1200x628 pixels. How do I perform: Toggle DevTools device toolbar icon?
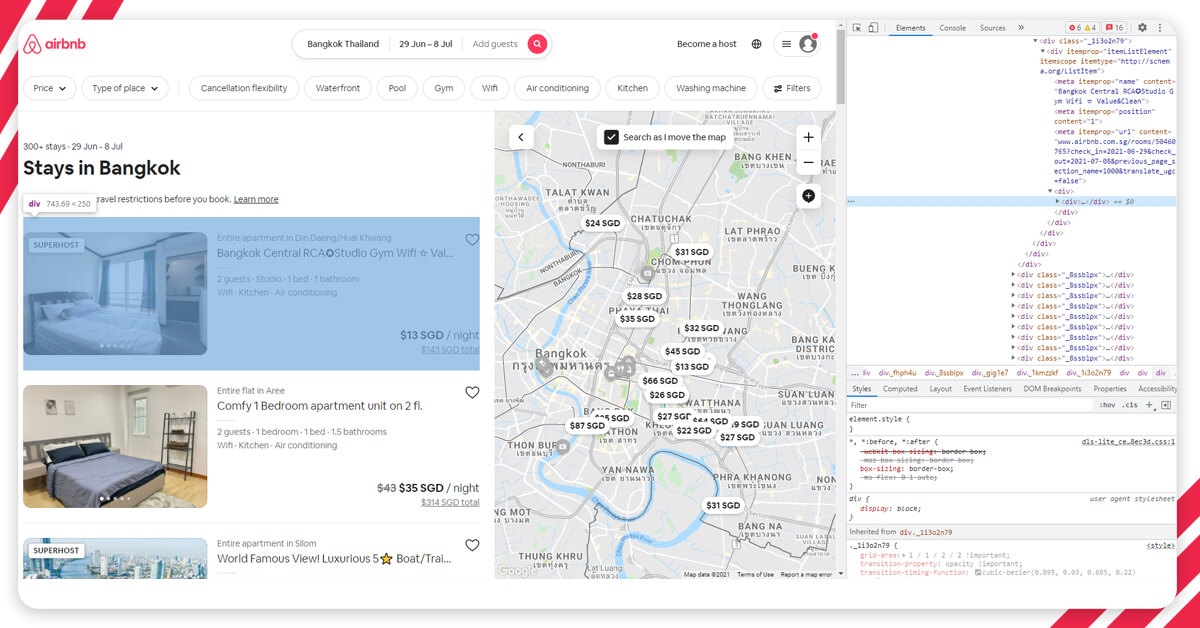(x=873, y=28)
